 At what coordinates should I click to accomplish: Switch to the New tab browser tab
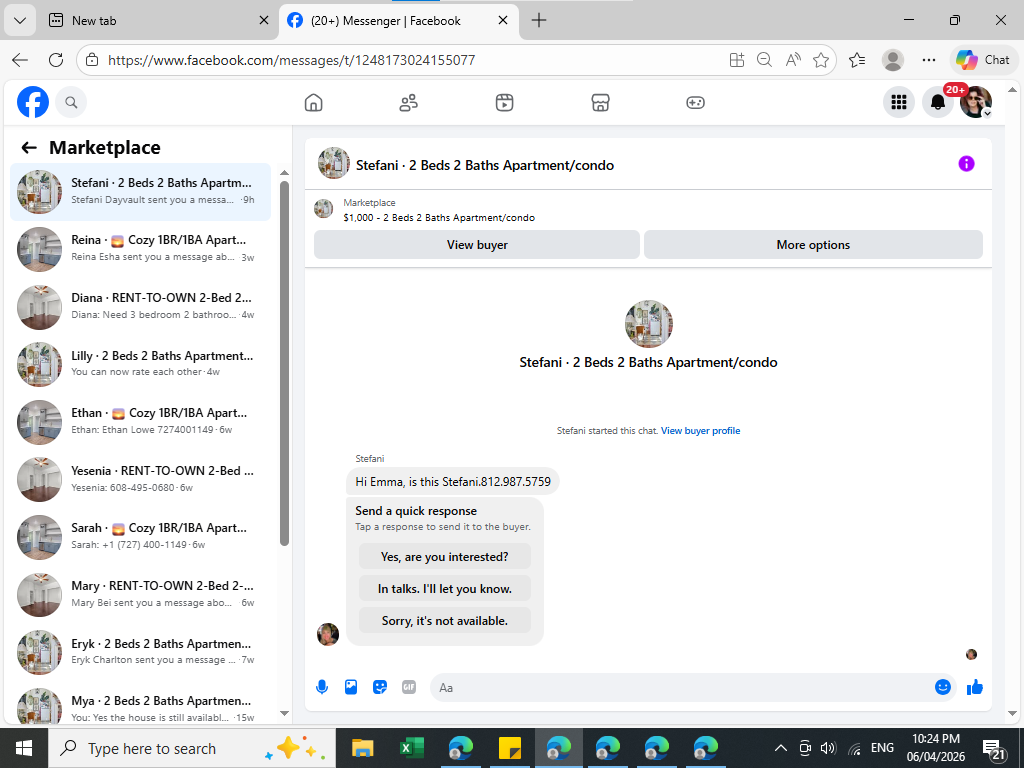click(155, 20)
